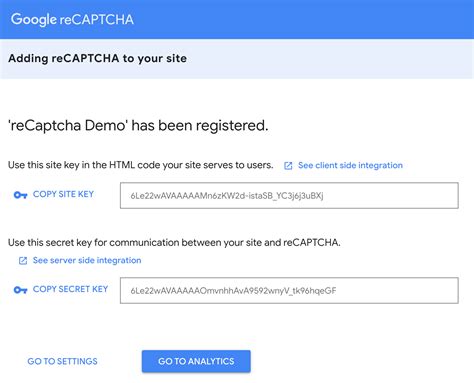Click the GO TO ANALYTICS button

(196, 361)
